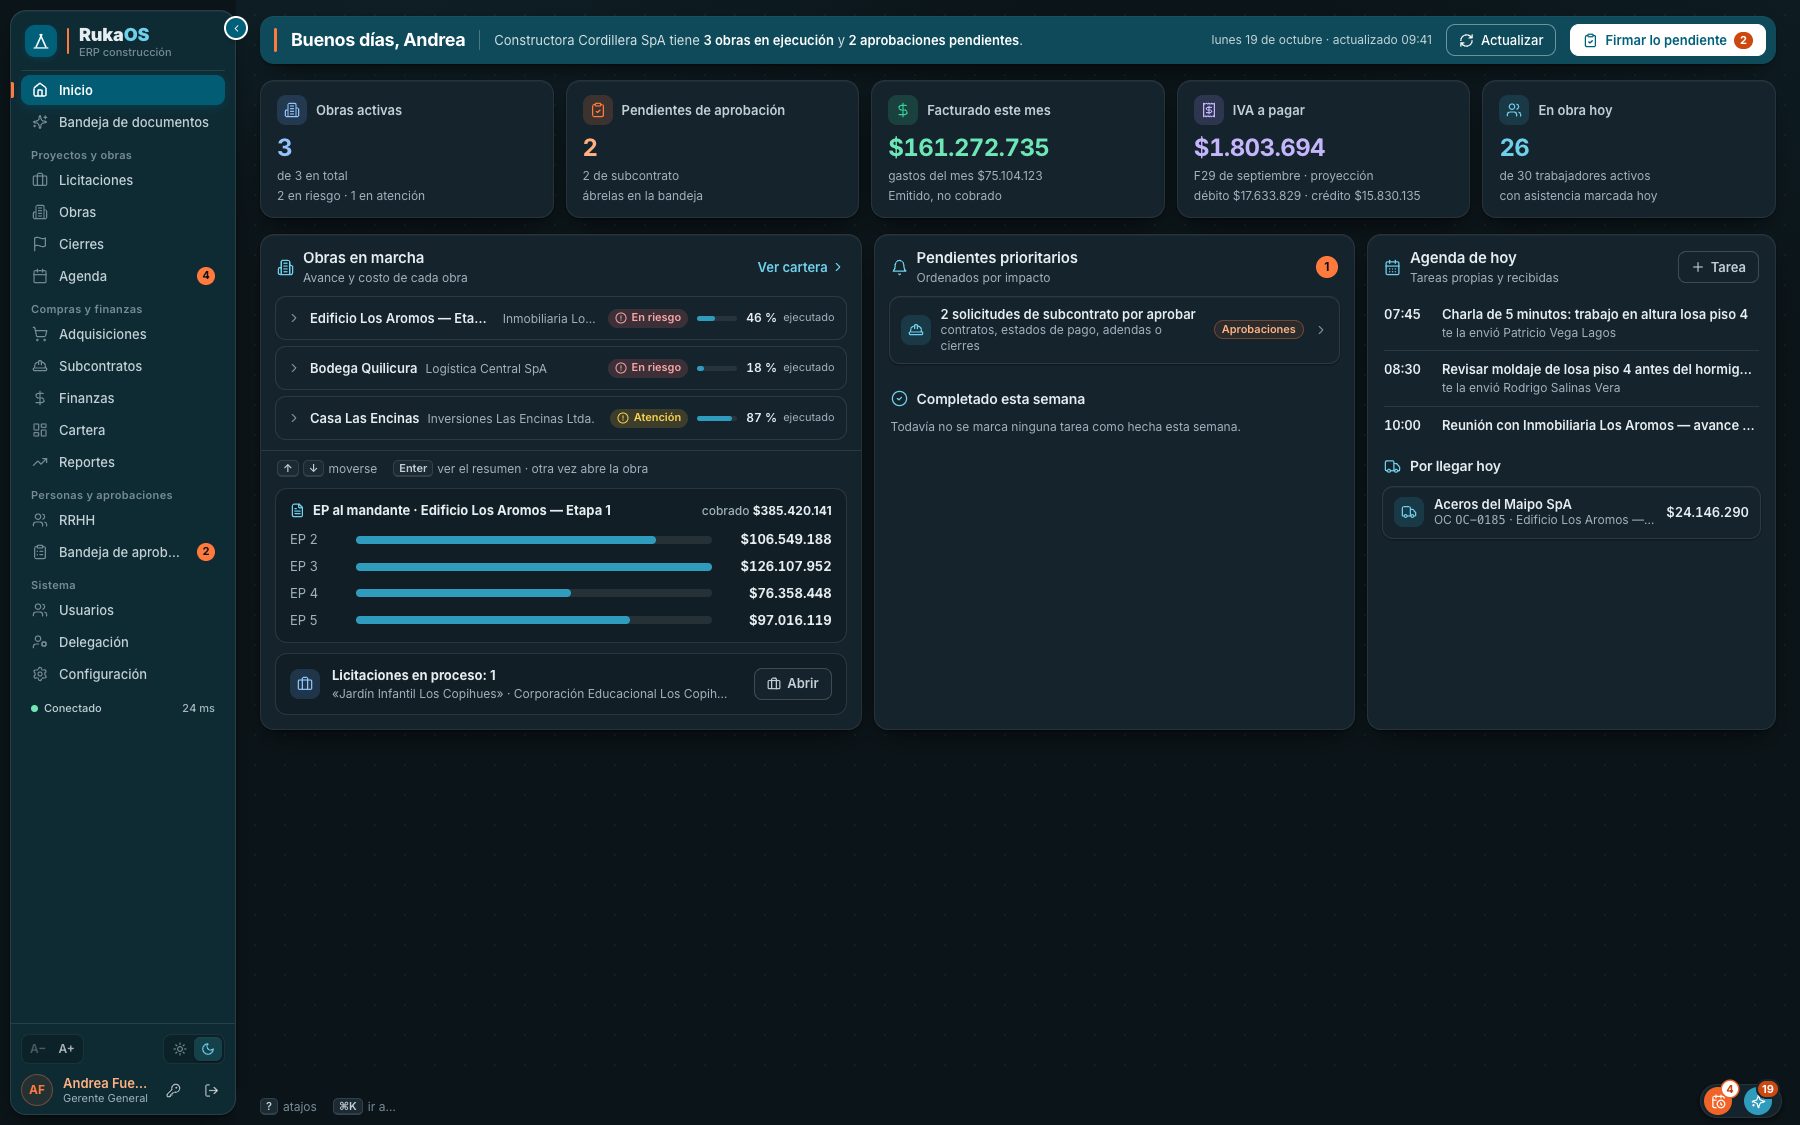Increase font size with A+ button
The width and height of the screenshot is (1800, 1125).
point(67,1049)
